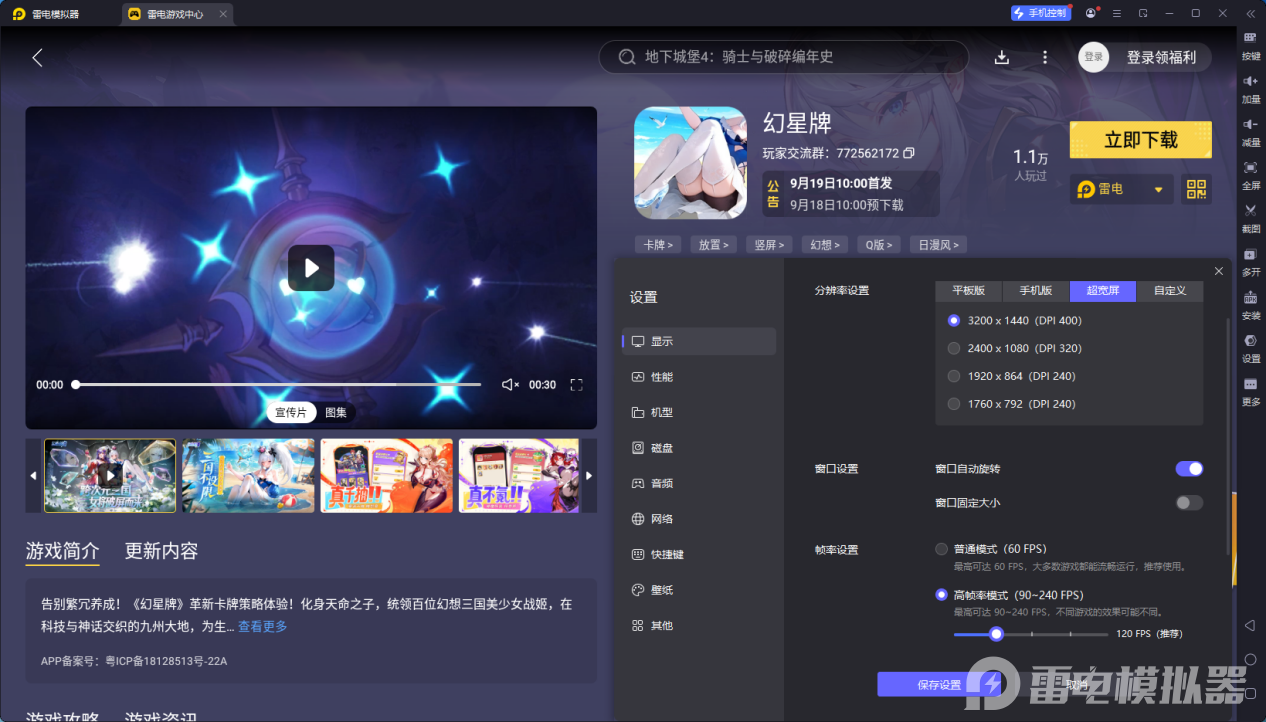Switch to 手机版 resolution tab
The height and width of the screenshot is (722, 1266).
click(x=1036, y=291)
